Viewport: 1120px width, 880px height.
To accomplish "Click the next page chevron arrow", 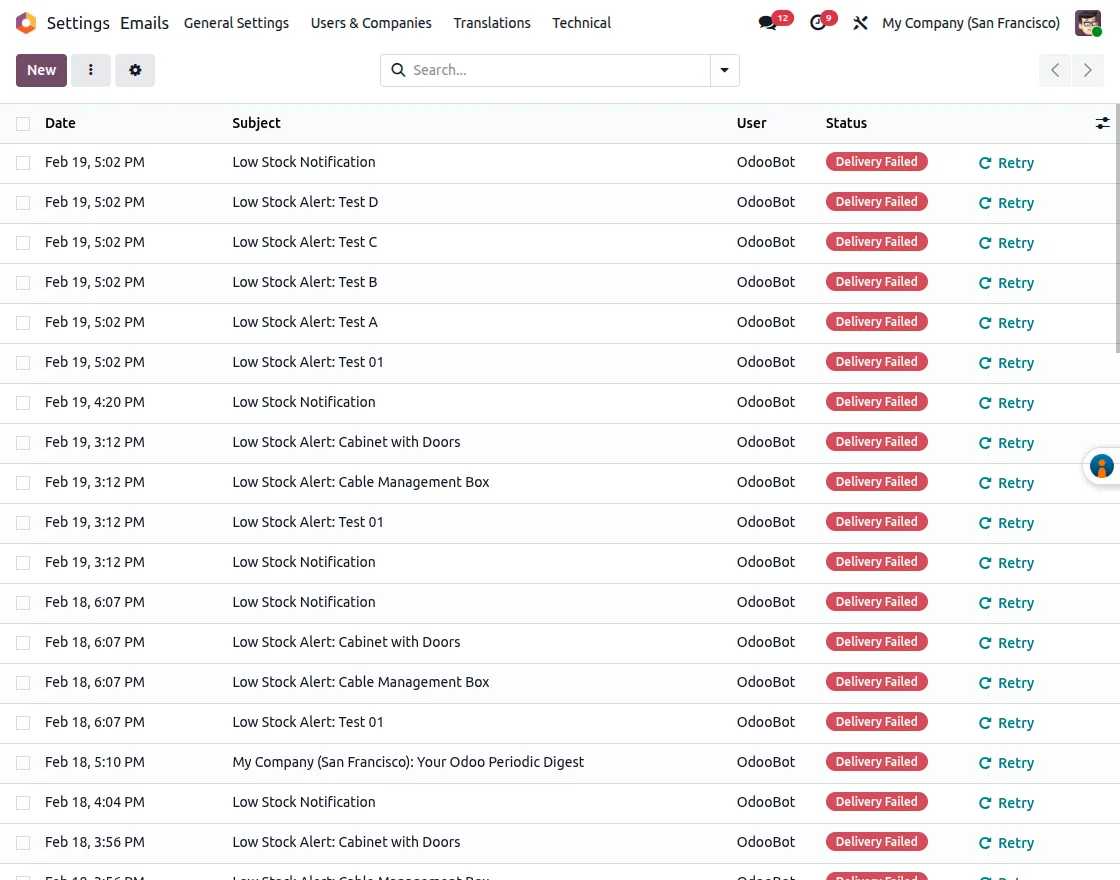I will (x=1088, y=70).
